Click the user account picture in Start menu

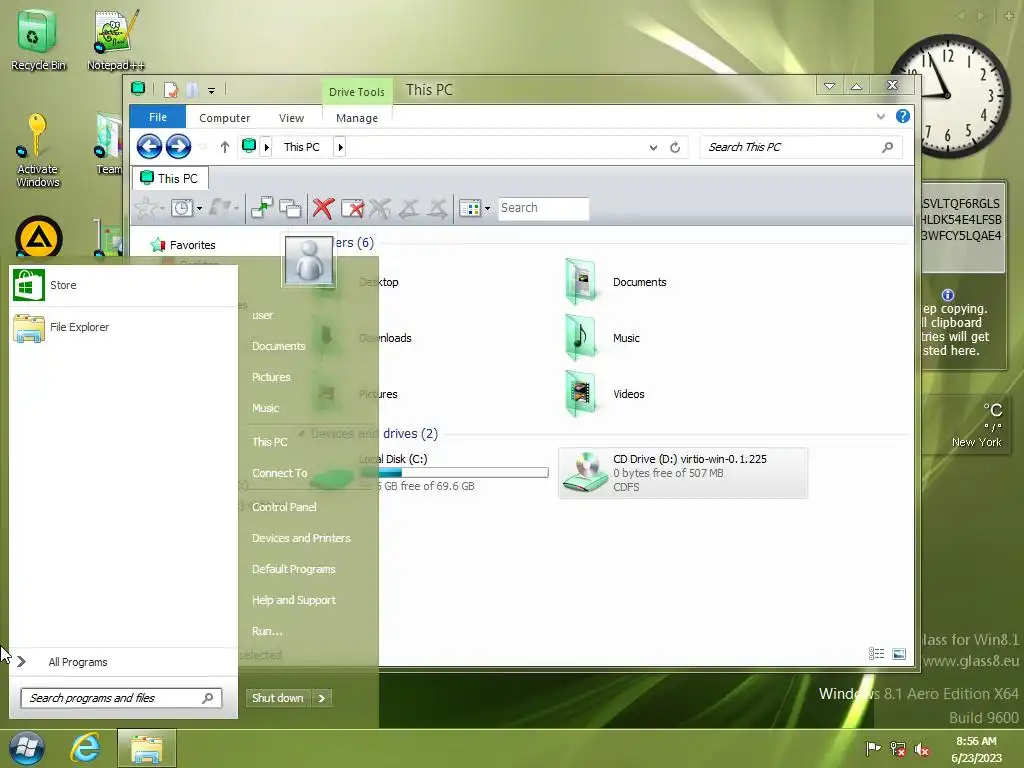point(309,261)
